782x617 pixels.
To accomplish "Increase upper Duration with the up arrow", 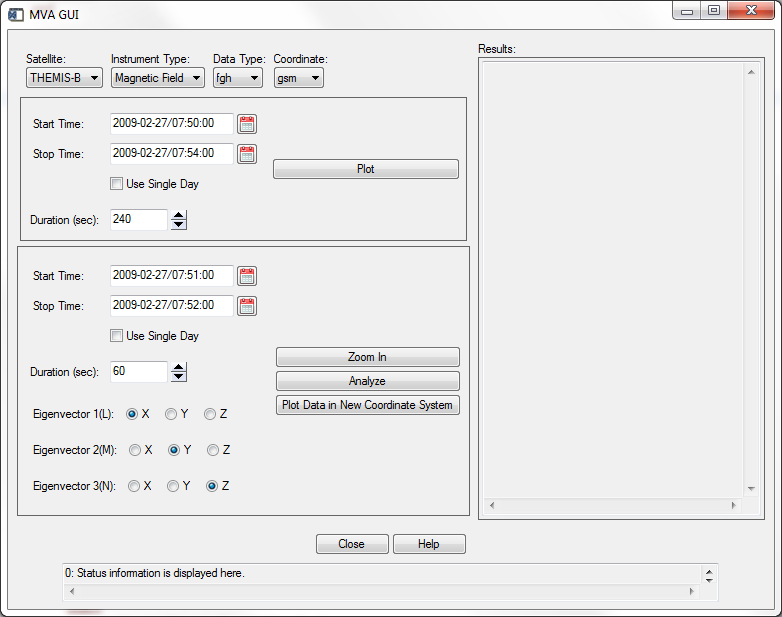I will tap(179, 215).
